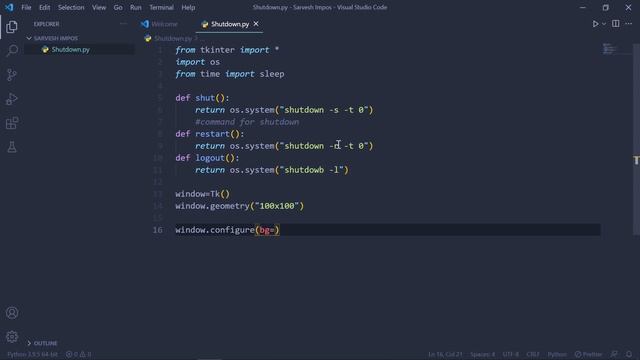Open the Terminal menu
Screen dimensions: 640x360
click(161, 7)
